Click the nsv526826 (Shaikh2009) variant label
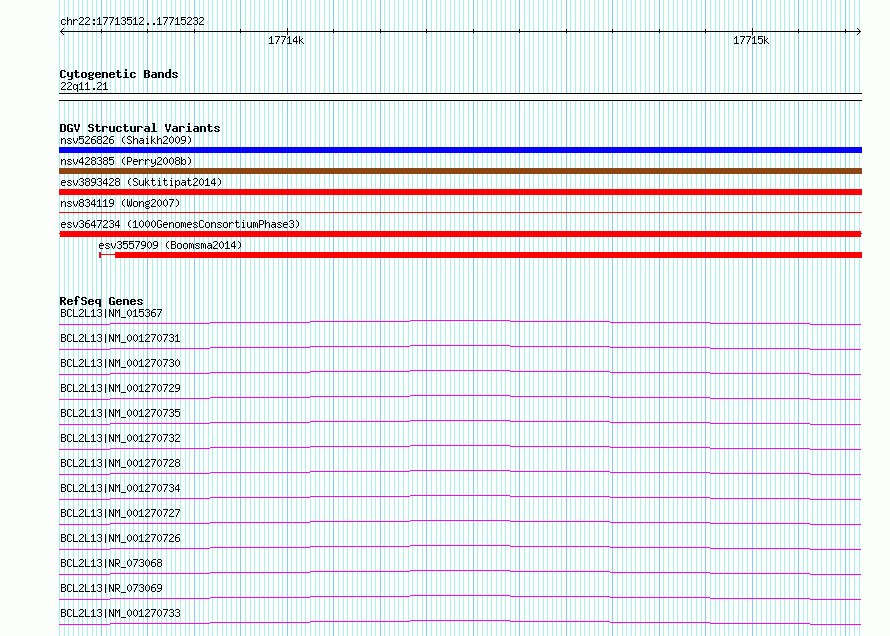The image size is (890, 636). (126, 140)
